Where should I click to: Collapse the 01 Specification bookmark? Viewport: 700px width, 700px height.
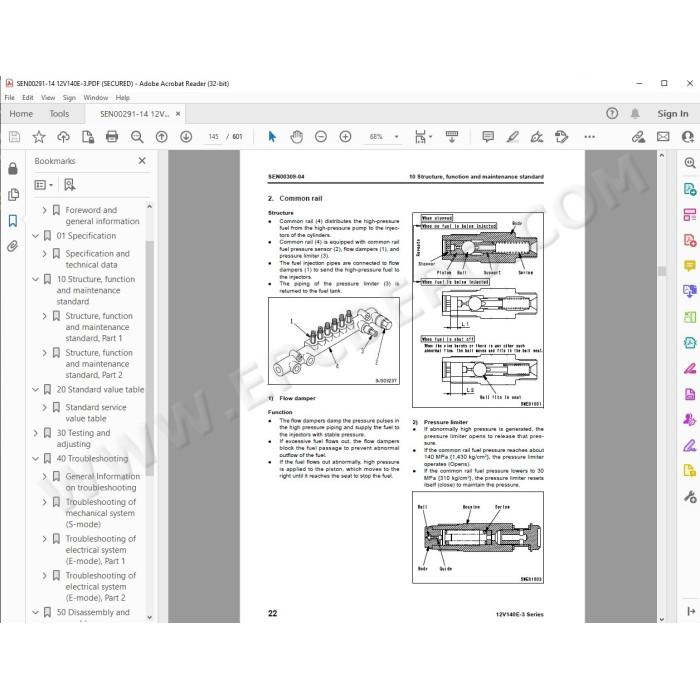pos(36,236)
